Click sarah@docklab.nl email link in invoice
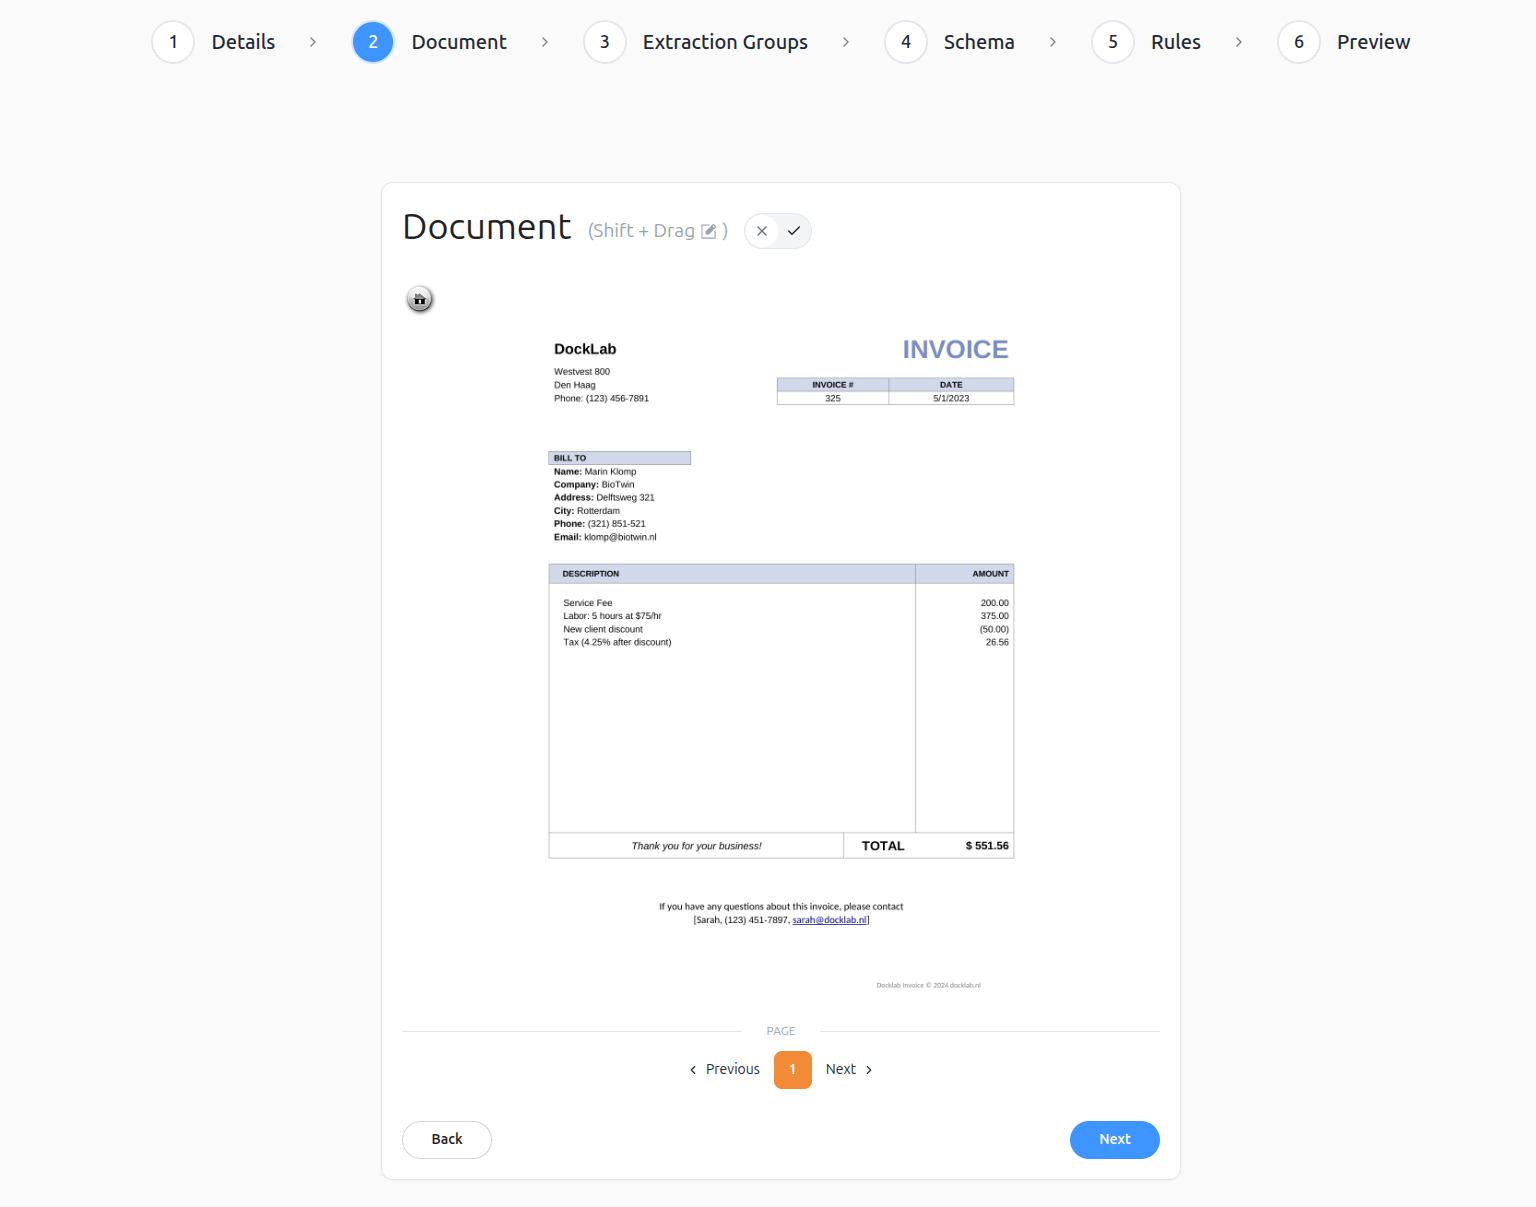Viewport: 1536px width, 1207px height. 829,920
